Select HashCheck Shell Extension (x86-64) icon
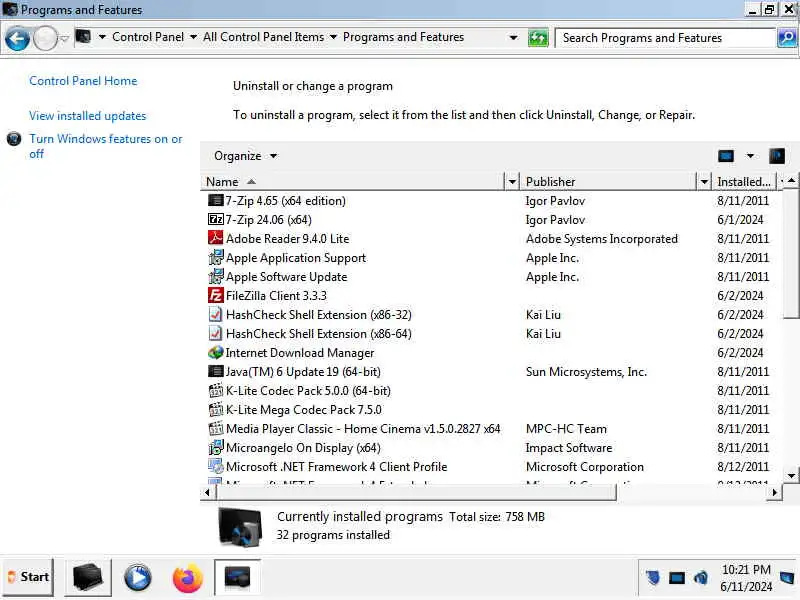 coord(216,334)
